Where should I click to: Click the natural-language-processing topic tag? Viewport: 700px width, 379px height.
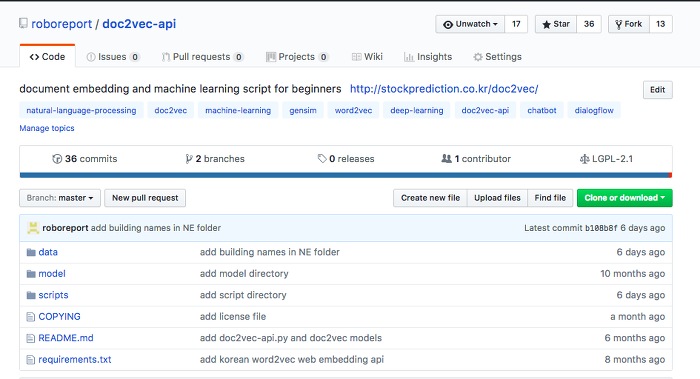(81, 110)
